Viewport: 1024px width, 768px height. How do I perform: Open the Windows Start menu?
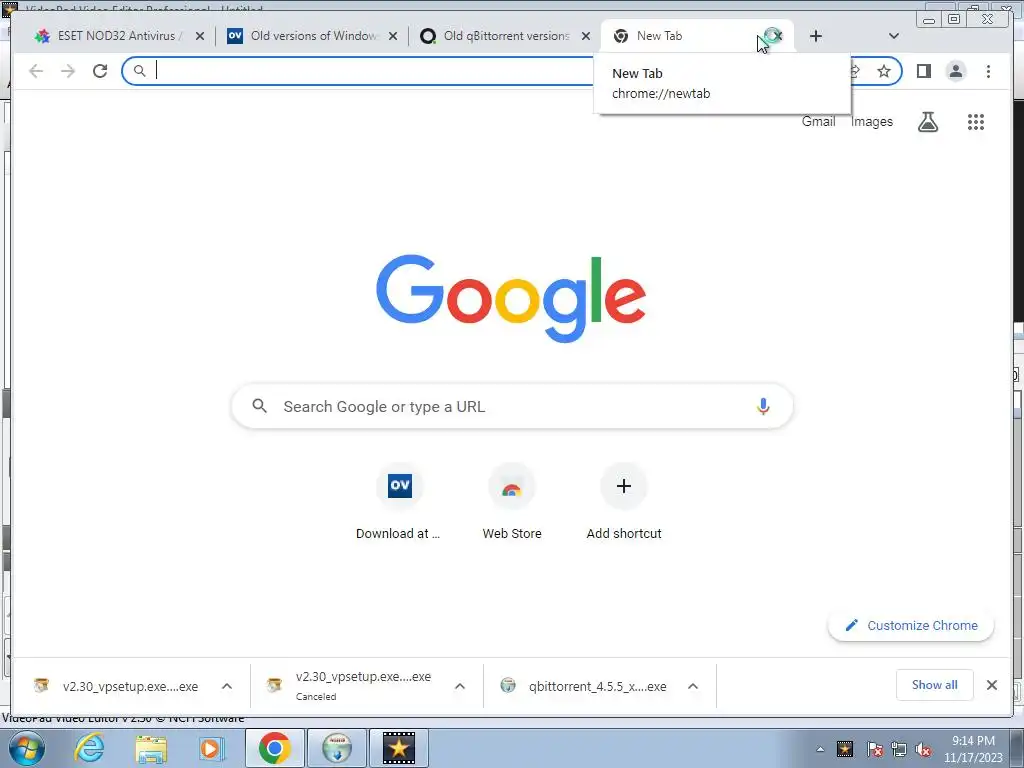tap(26, 748)
